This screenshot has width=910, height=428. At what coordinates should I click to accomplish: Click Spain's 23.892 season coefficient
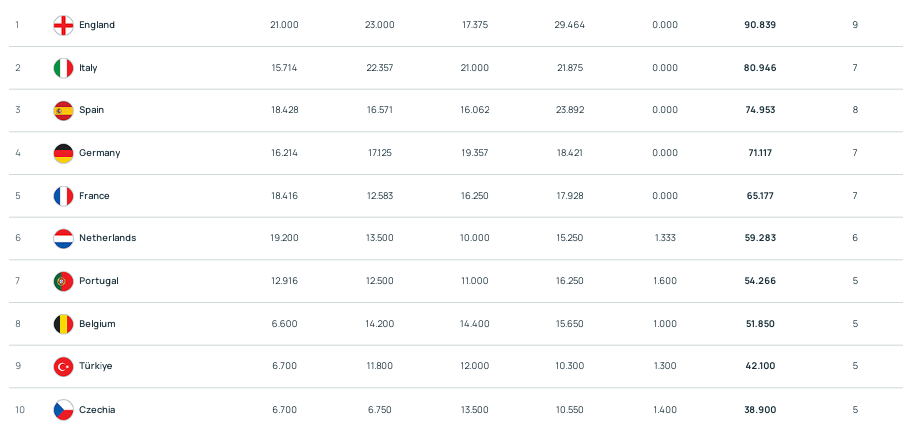coord(570,110)
